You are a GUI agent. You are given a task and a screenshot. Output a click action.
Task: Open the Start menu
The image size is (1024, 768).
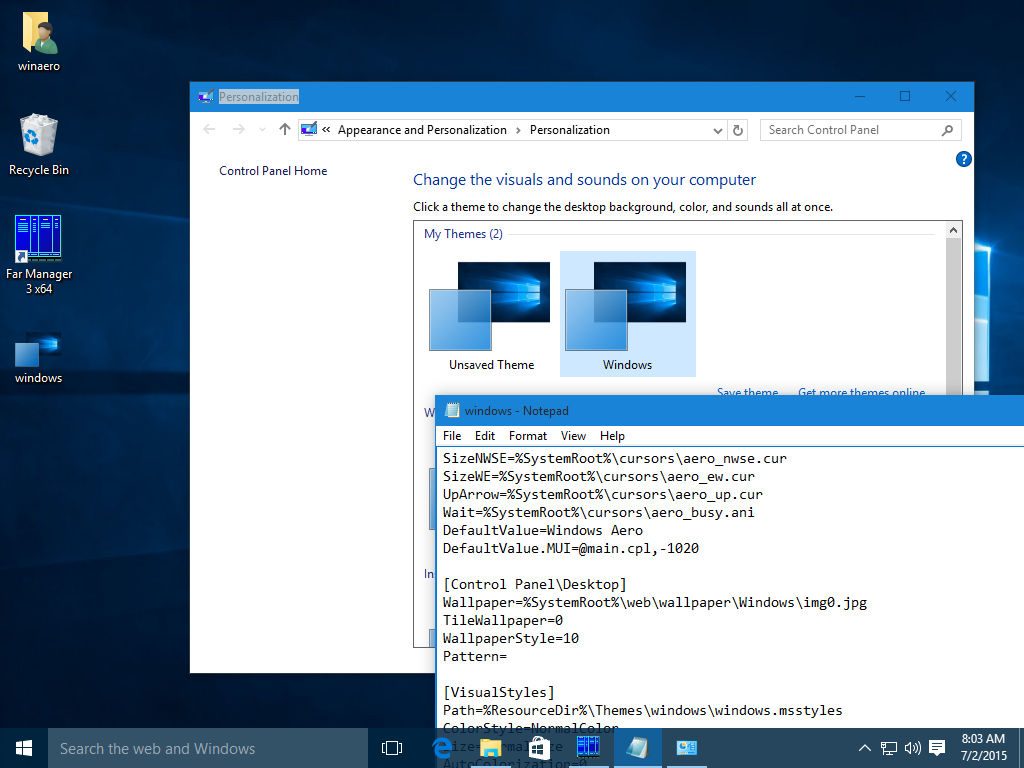pos(23,747)
